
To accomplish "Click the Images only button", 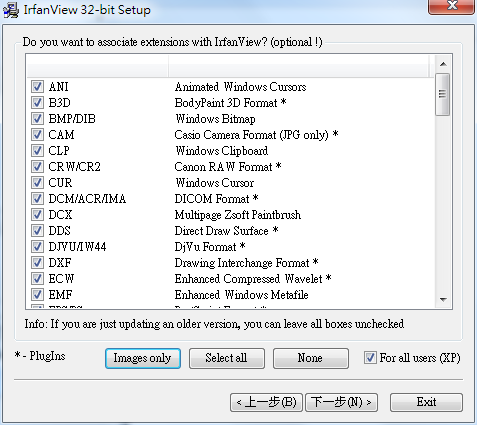I will [143, 358].
